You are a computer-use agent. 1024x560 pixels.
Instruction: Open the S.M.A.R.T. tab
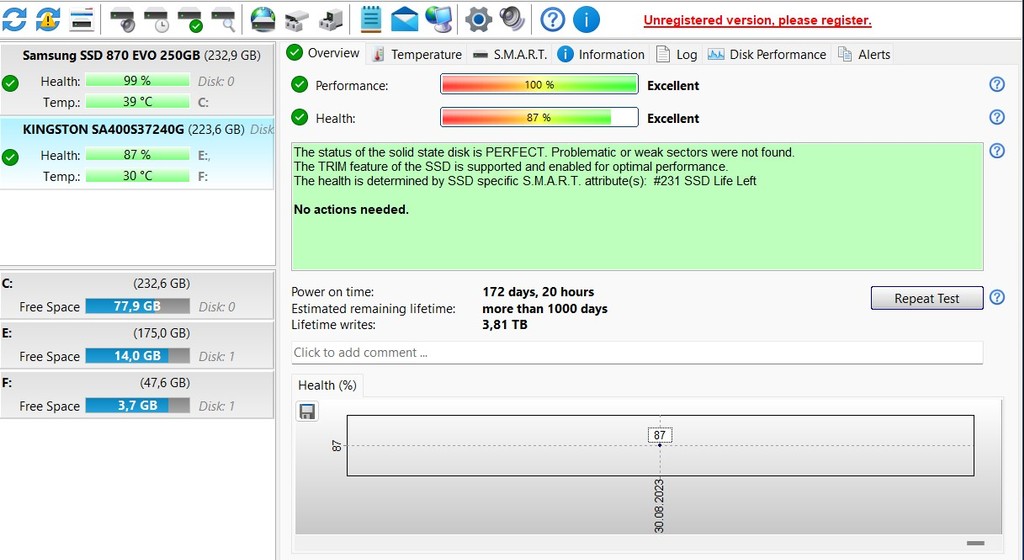511,54
